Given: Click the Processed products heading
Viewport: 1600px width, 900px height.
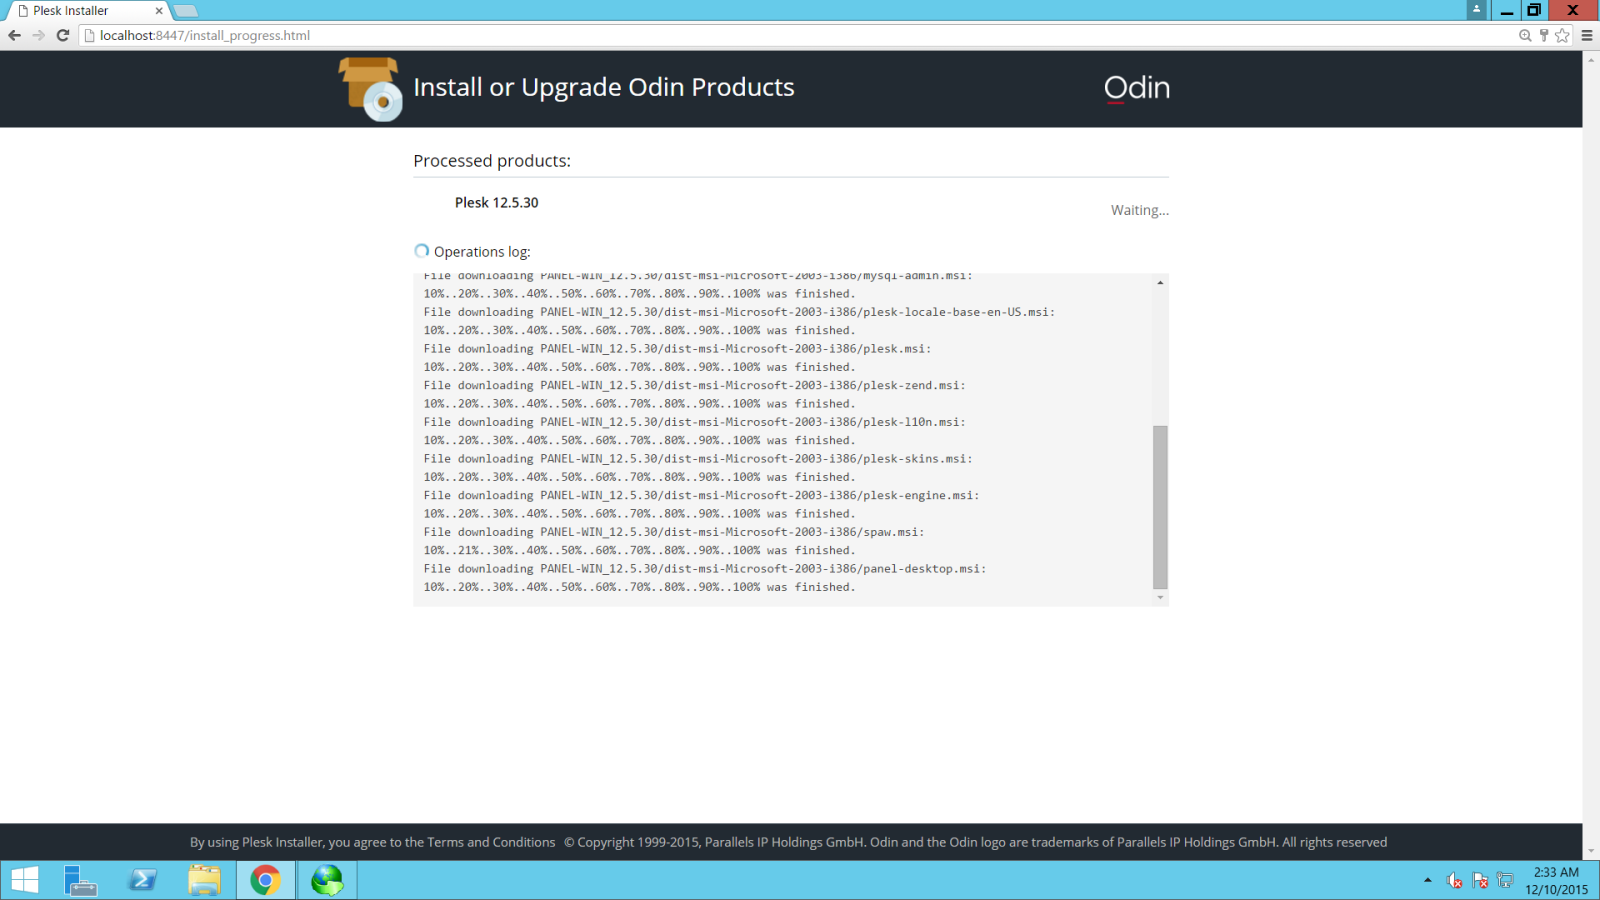Looking at the screenshot, I should click(492, 161).
